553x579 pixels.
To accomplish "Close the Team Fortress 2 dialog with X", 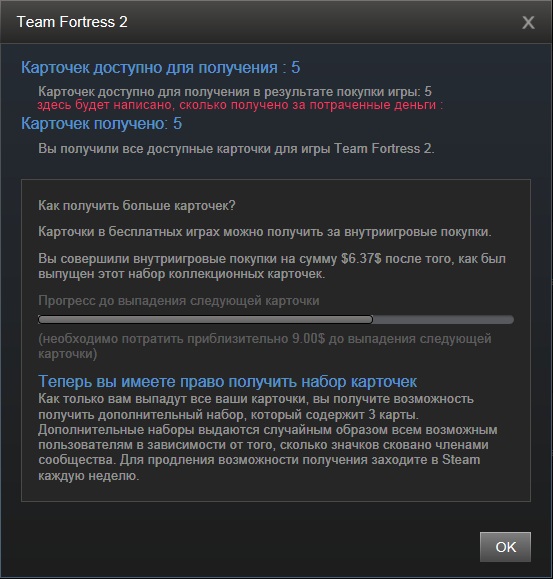I will pyautogui.click(x=528, y=23).
